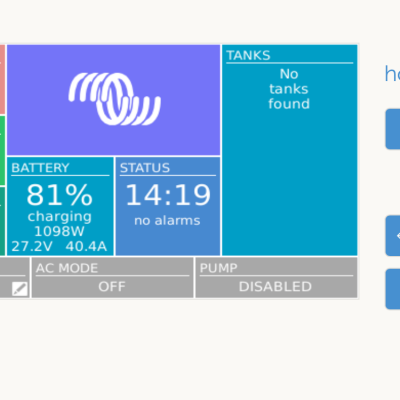Click the PUMP label header
This screenshot has height=400, width=400.
click(x=219, y=268)
